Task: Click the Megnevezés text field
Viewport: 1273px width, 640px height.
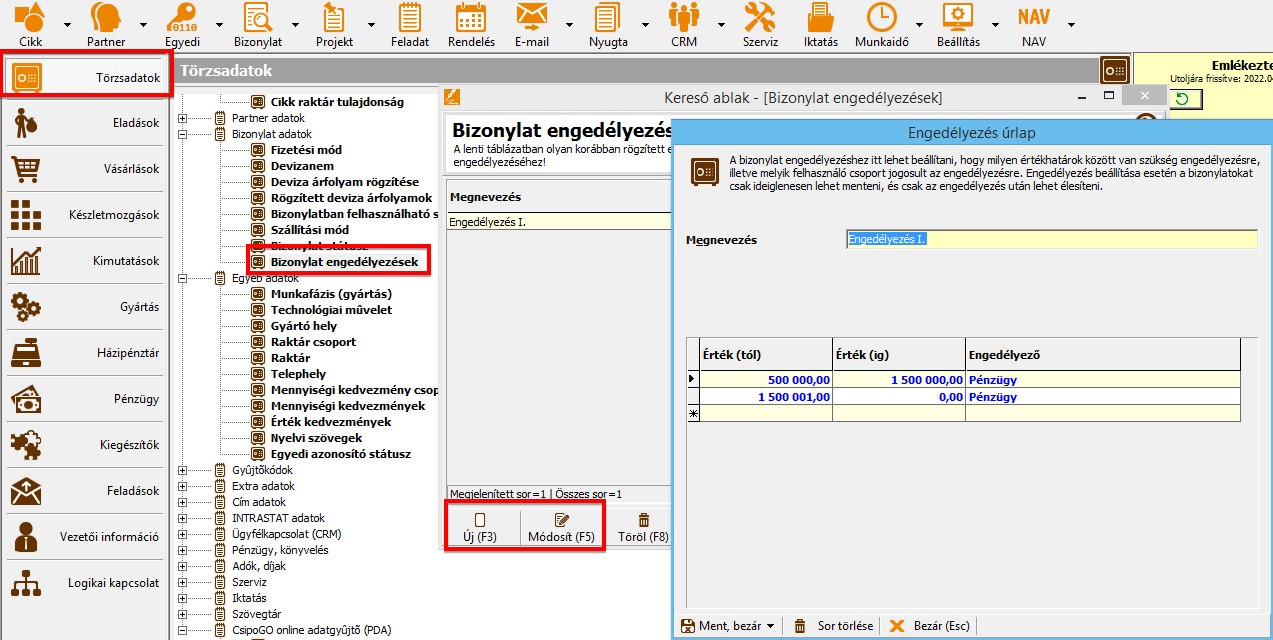Action: (x=1050, y=239)
